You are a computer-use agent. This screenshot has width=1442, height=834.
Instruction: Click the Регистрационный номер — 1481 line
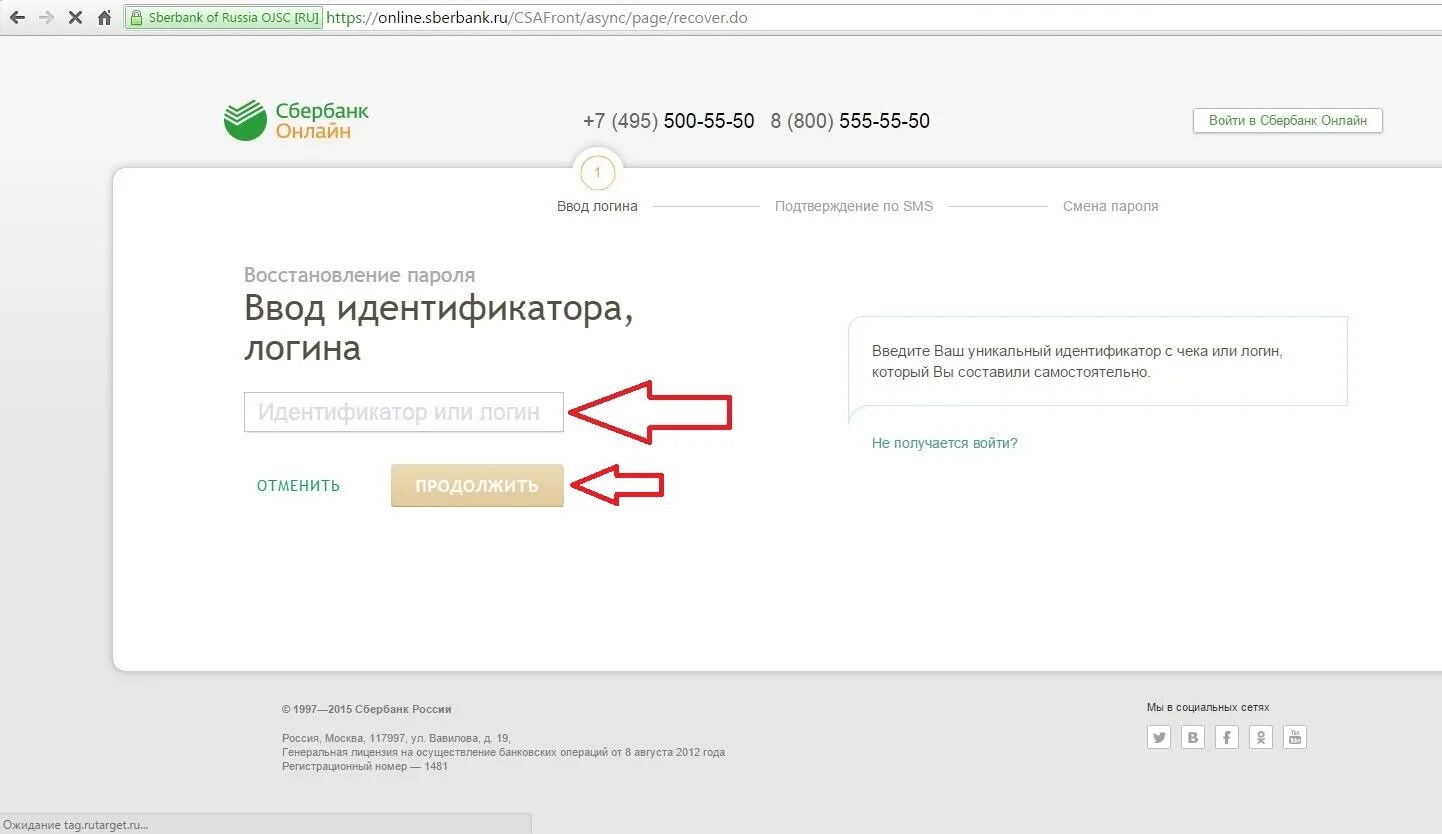[365, 766]
